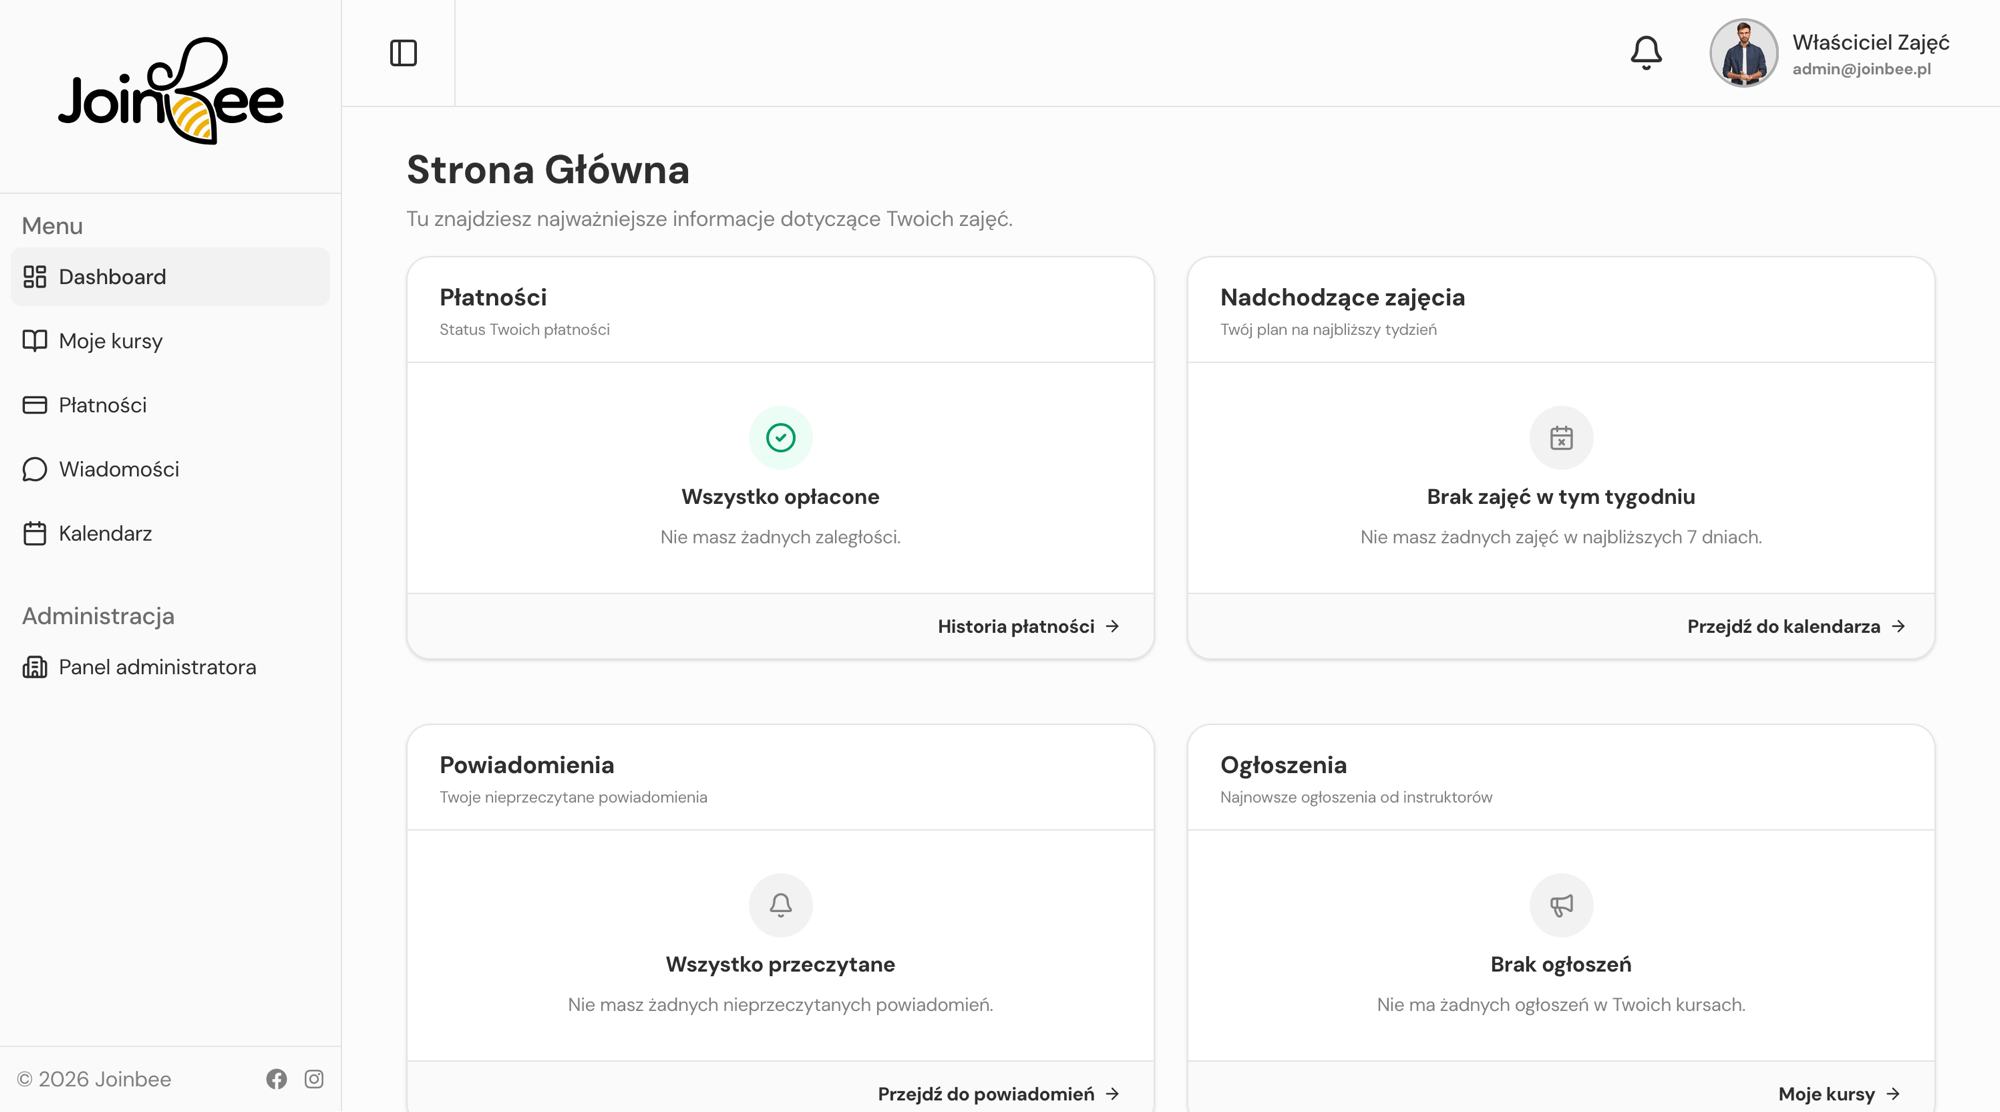
Task: Click the Administracja section label
Action: (98, 616)
